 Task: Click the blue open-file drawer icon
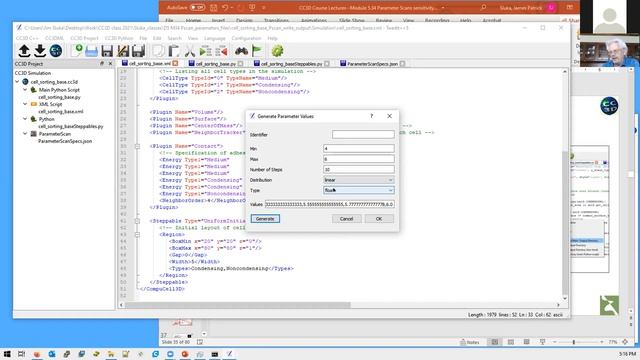91,51
